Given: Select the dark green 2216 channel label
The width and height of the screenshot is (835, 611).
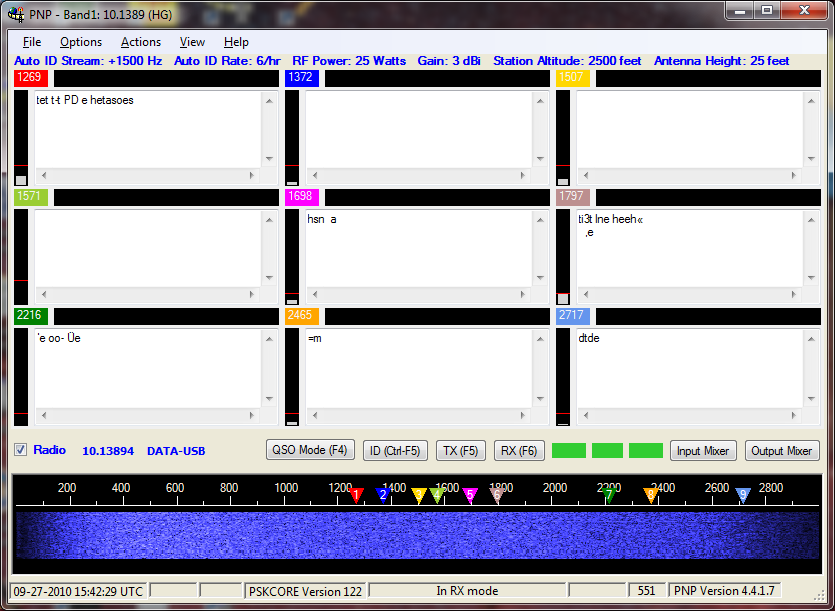Looking at the screenshot, I should click(x=30, y=316).
